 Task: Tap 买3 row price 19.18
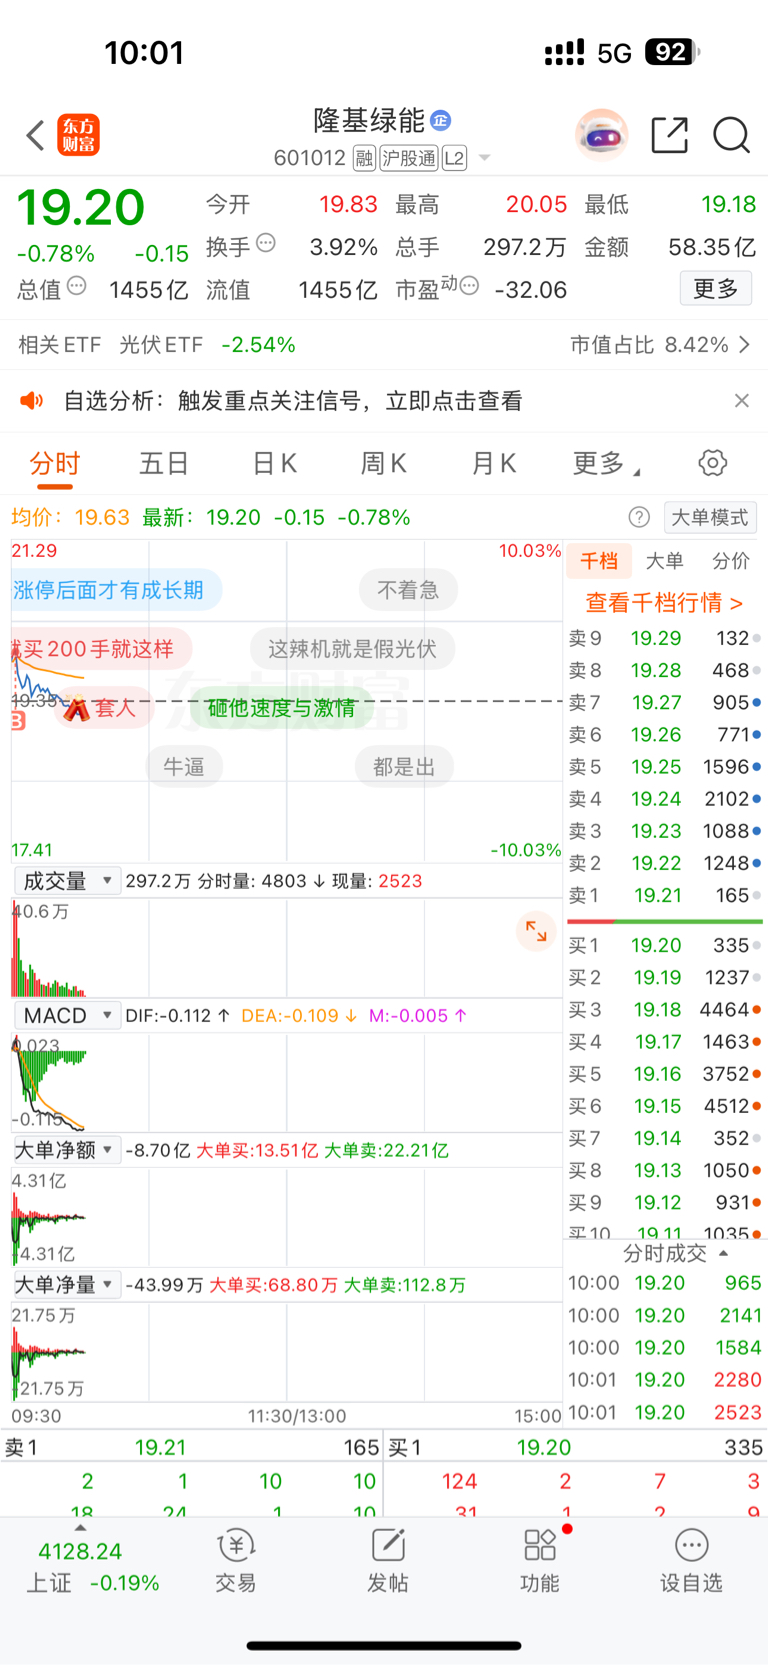coord(656,1010)
